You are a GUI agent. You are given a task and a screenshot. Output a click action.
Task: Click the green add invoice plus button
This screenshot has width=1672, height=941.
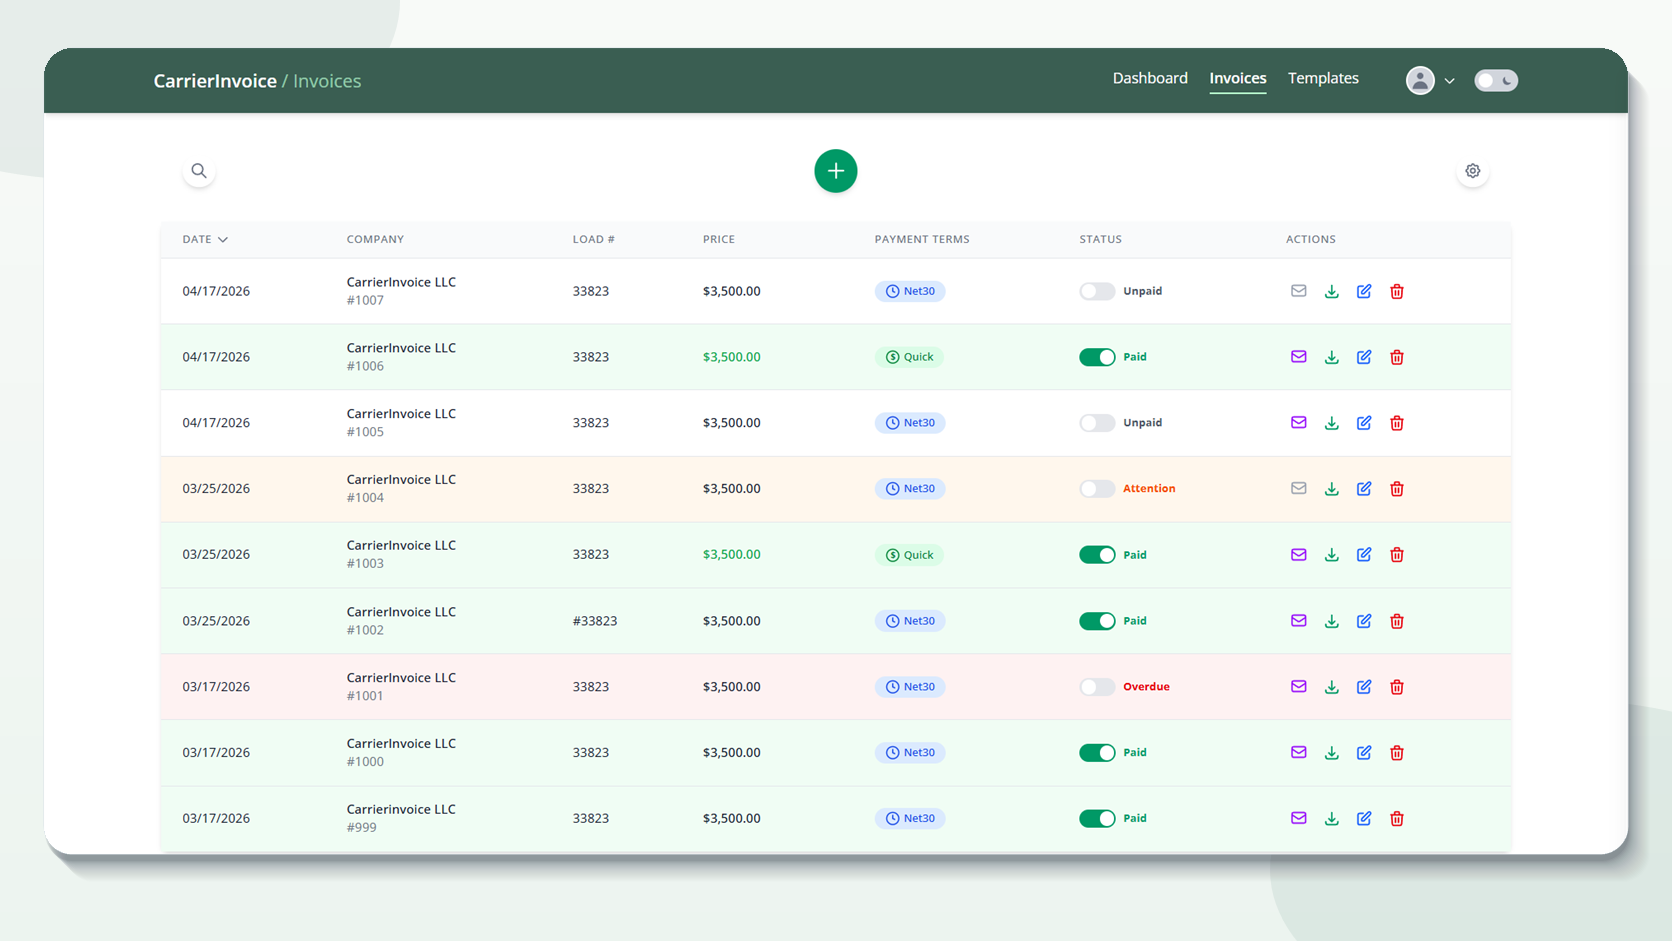tap(836, 171)
